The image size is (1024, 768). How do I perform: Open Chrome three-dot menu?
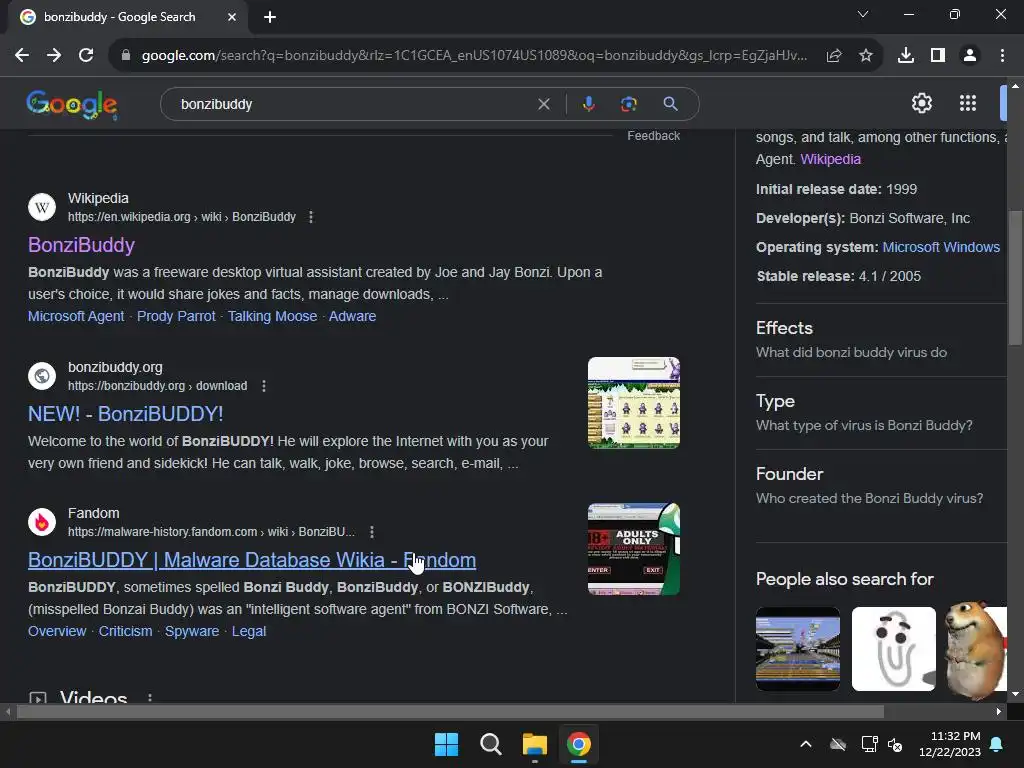pyautogui.click(x=1002, y=56)
